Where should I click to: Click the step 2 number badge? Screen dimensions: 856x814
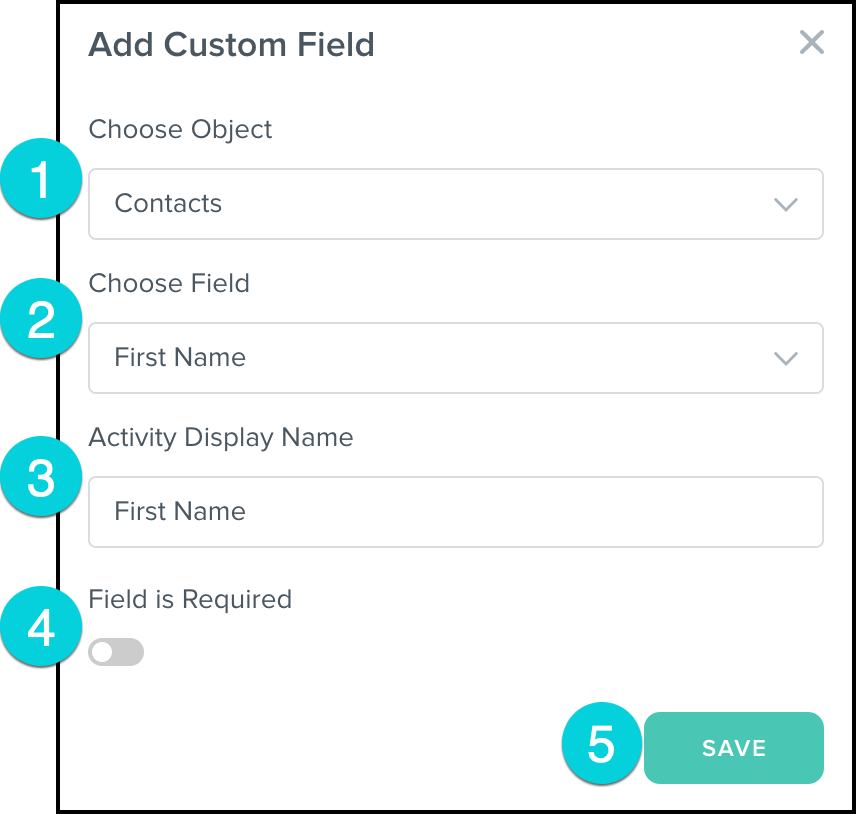[41, 322]
